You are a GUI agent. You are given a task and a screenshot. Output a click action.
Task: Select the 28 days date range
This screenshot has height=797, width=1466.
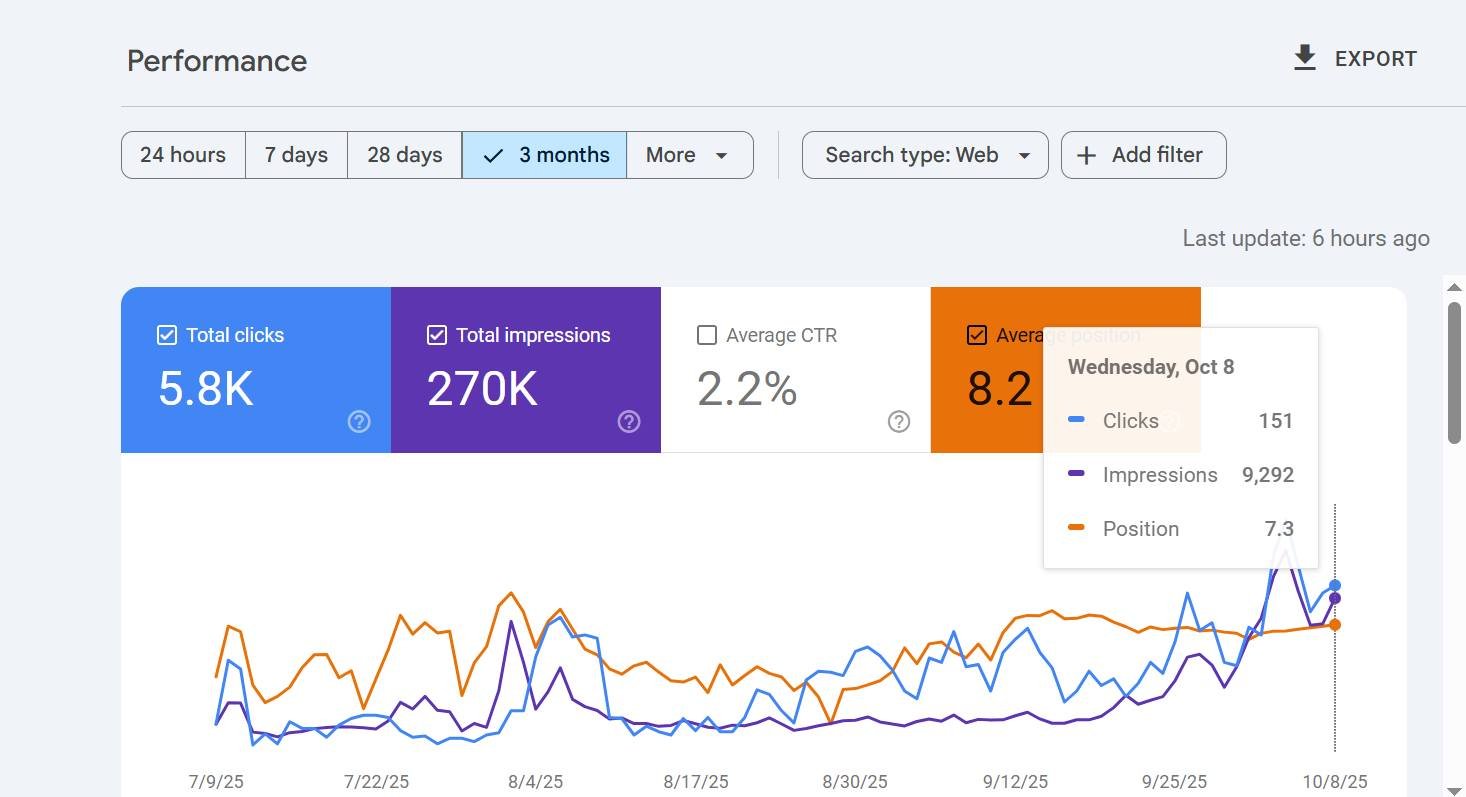[x=404, y=155]
